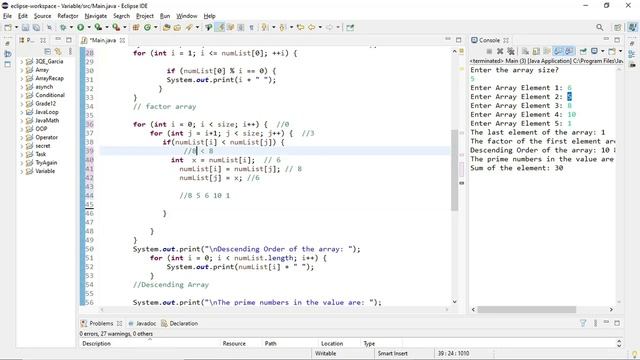Open the Problems view filter icon
The width and height of the screenshot is (640, 360).
583,323
